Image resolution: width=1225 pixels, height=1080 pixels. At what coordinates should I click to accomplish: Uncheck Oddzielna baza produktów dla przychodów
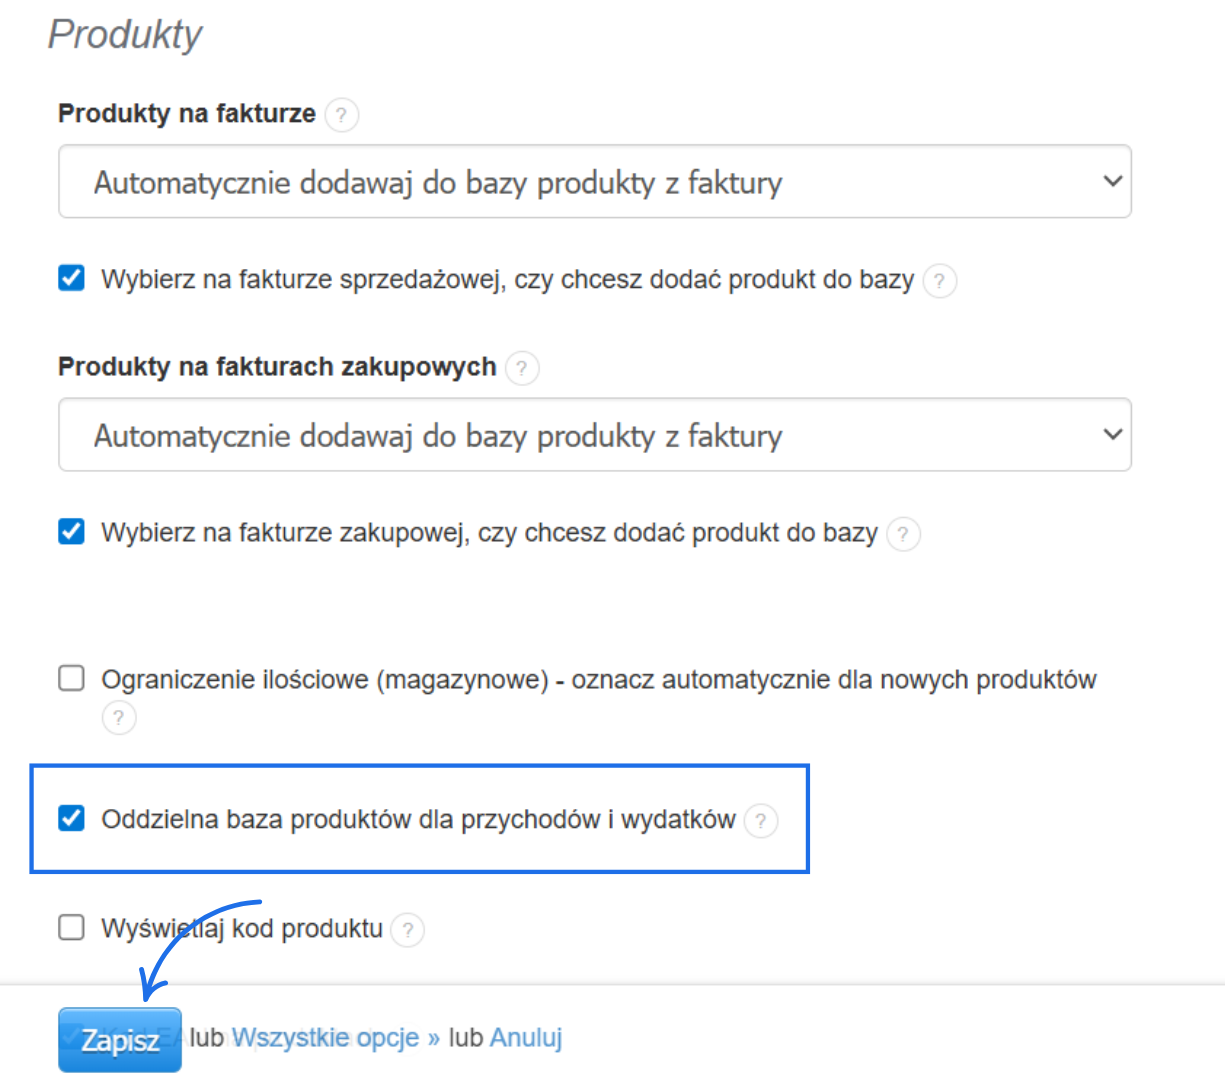[x=71, y=818]
